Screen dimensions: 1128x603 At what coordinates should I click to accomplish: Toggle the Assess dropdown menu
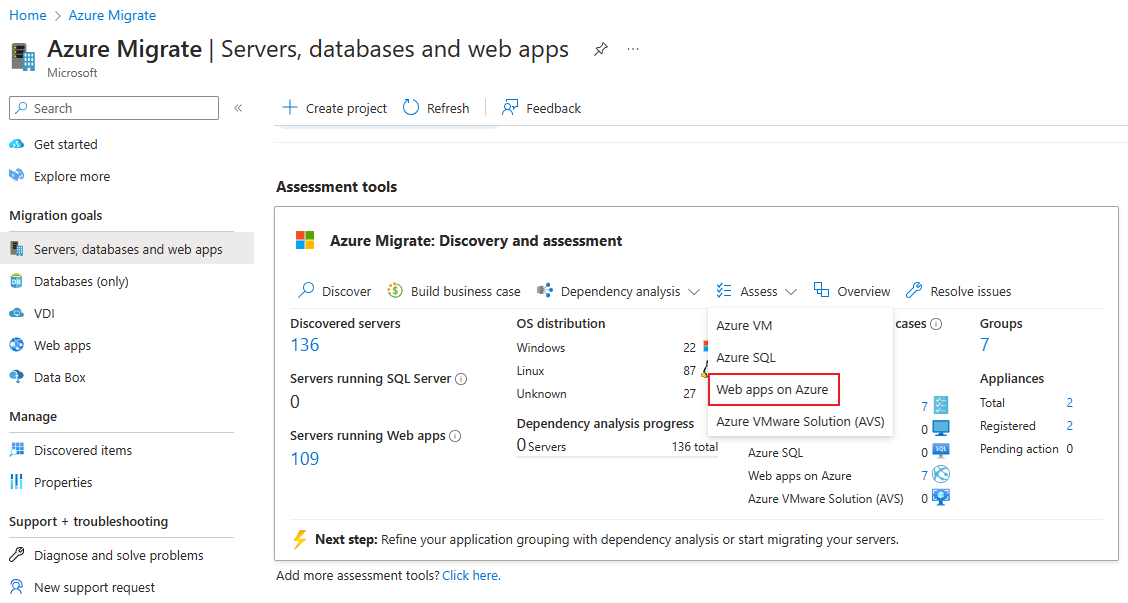coord(757,291)
